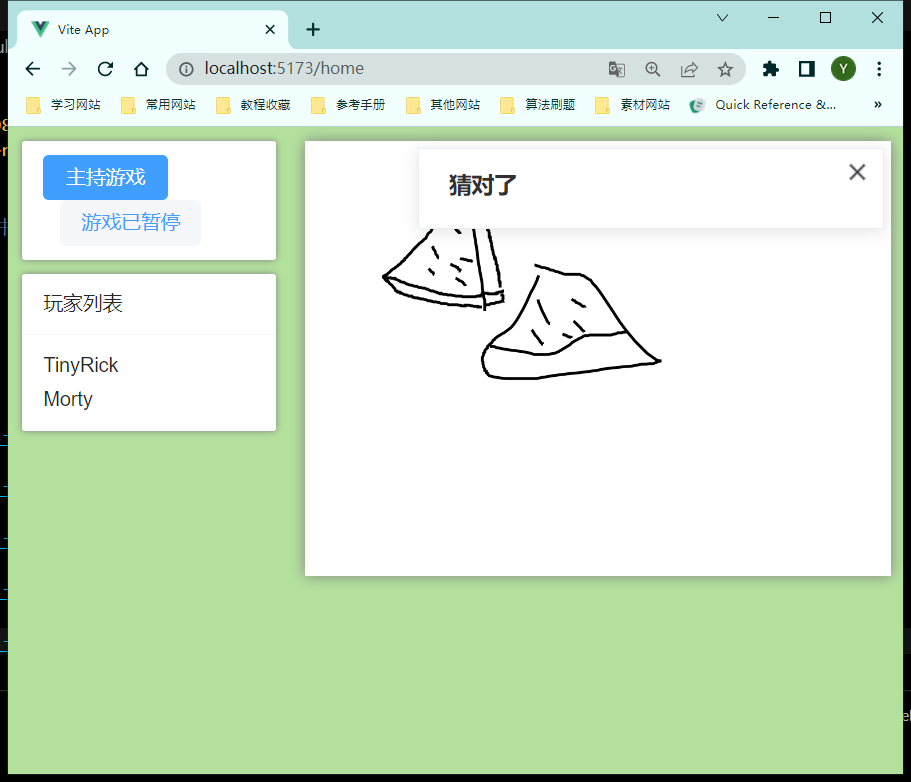This screenshot has width=911, height=782.
Task: Click the 游戏已暂停 button
Action: tap(130, 222)
